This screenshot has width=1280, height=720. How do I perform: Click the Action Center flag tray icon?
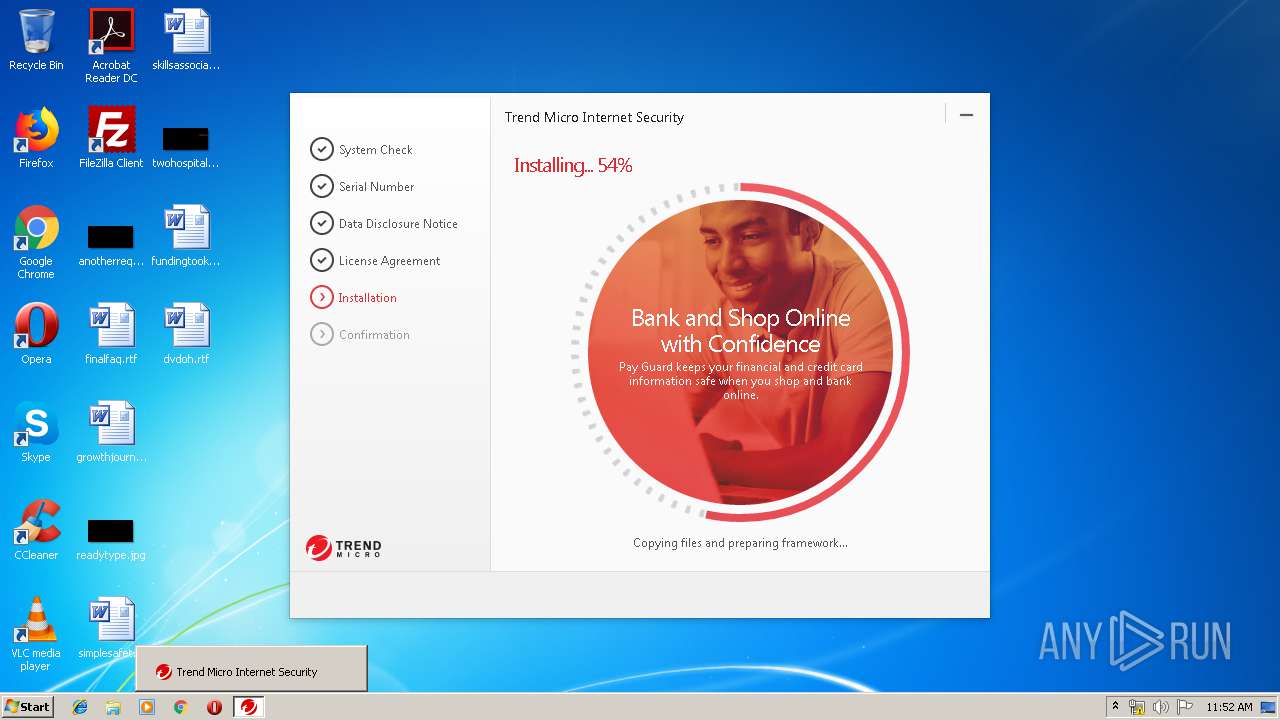tap(1184, 707)
